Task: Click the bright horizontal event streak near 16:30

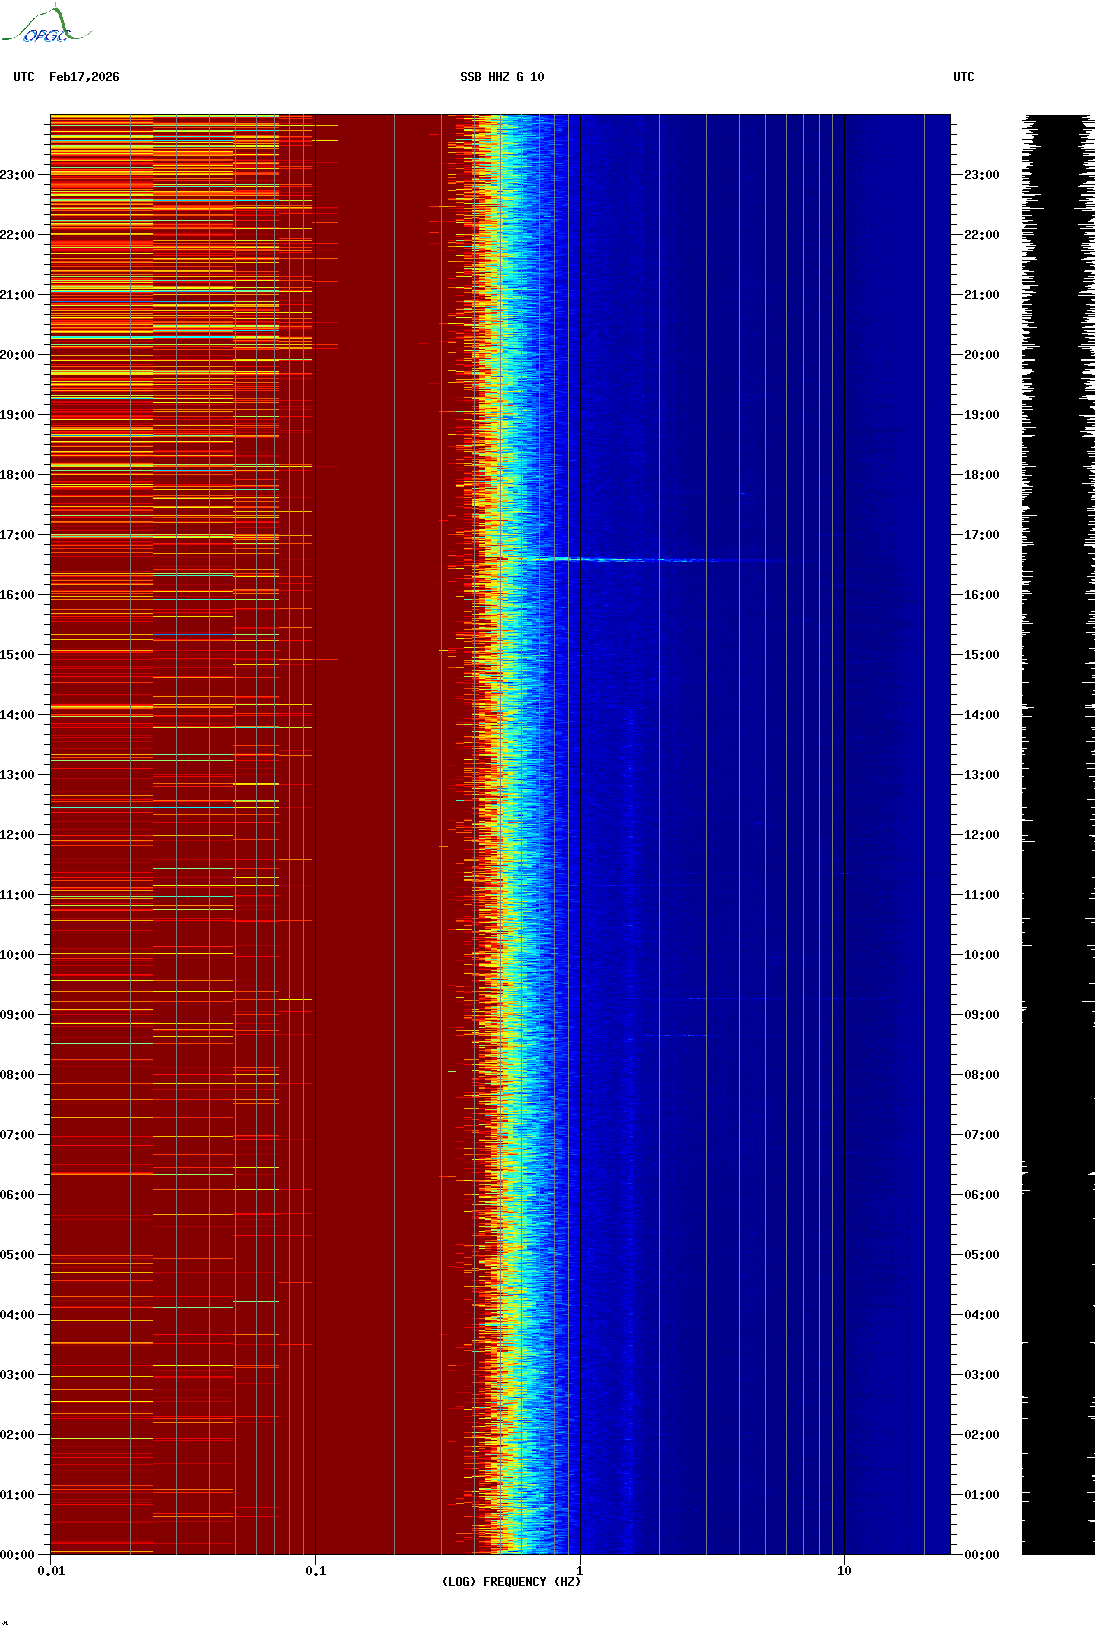Action: pos(600,559)
